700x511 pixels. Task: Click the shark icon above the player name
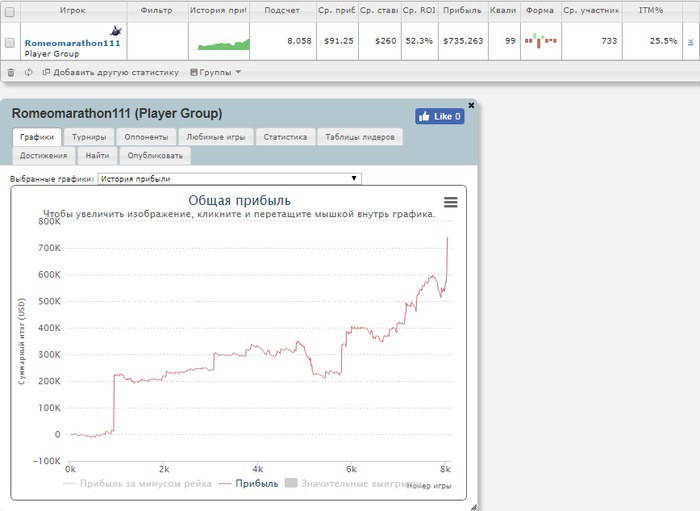[x=116, y=31]
